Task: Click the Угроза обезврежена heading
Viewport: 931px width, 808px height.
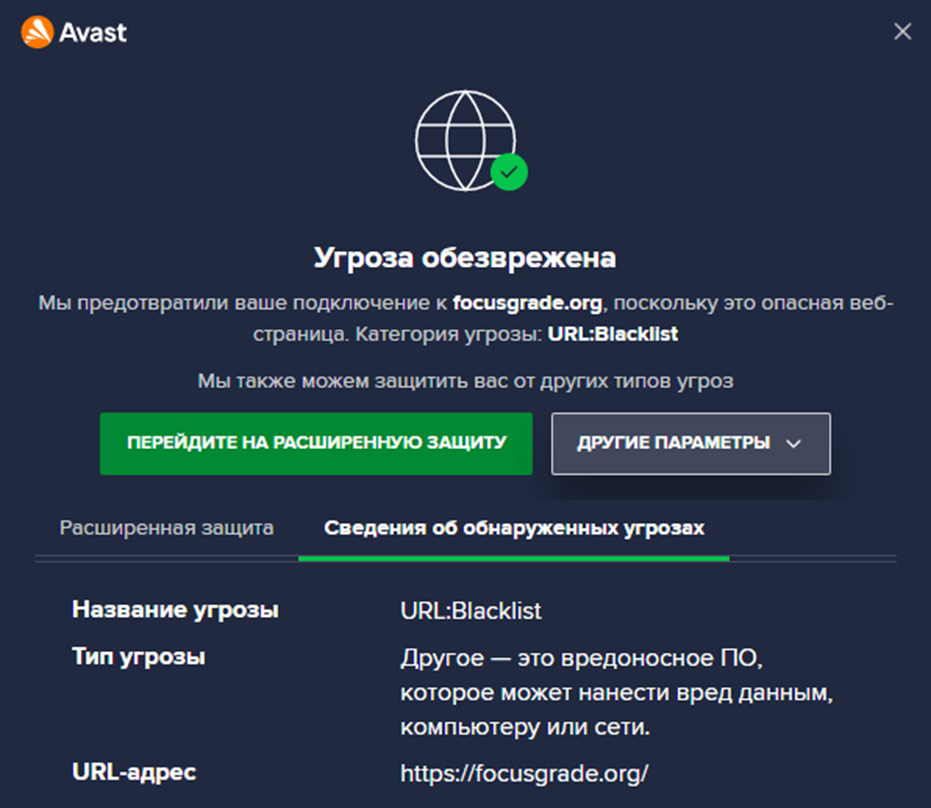Action: coord(465,258)
